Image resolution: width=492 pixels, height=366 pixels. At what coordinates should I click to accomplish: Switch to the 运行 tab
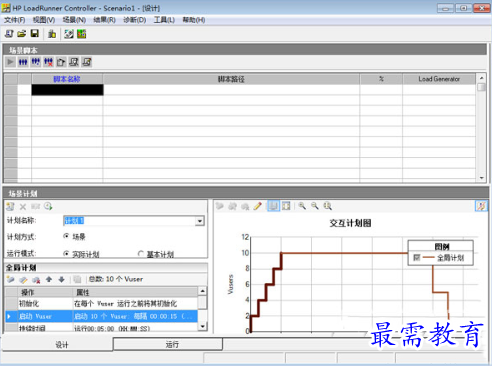click(x=168, y=344)
